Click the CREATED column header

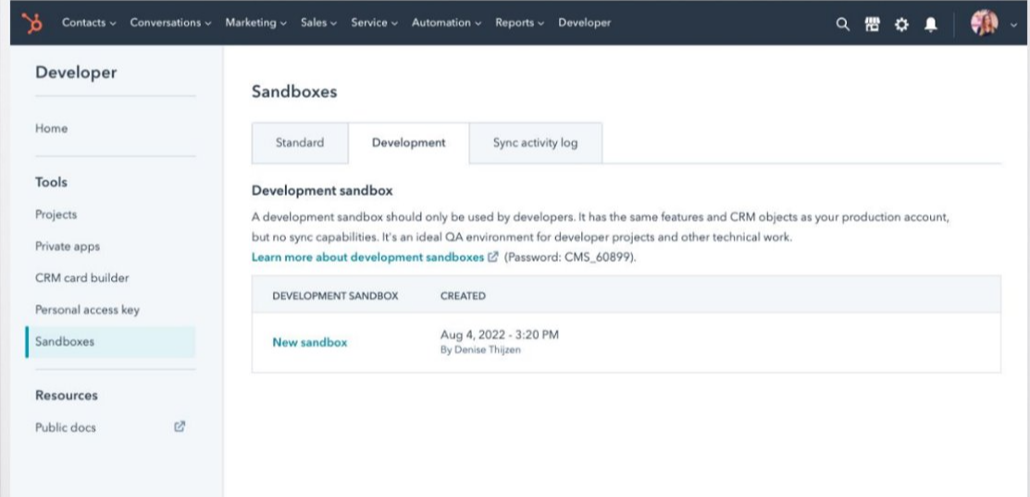click(463, 296)
